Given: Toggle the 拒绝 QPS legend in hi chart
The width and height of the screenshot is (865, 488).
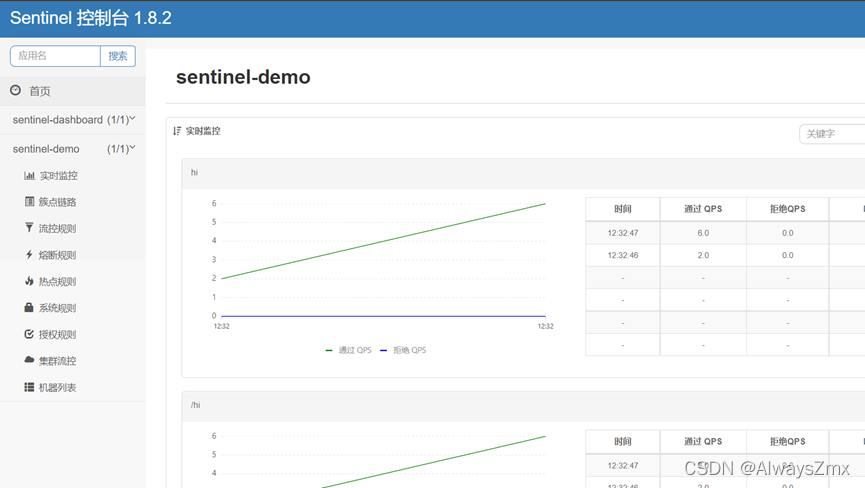Looking at the screenshot, I should tap(403, 350).
